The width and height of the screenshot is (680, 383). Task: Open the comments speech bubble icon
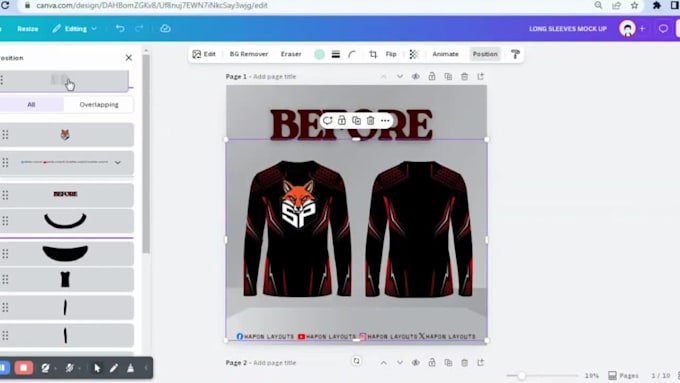click(x=663, y=29)
